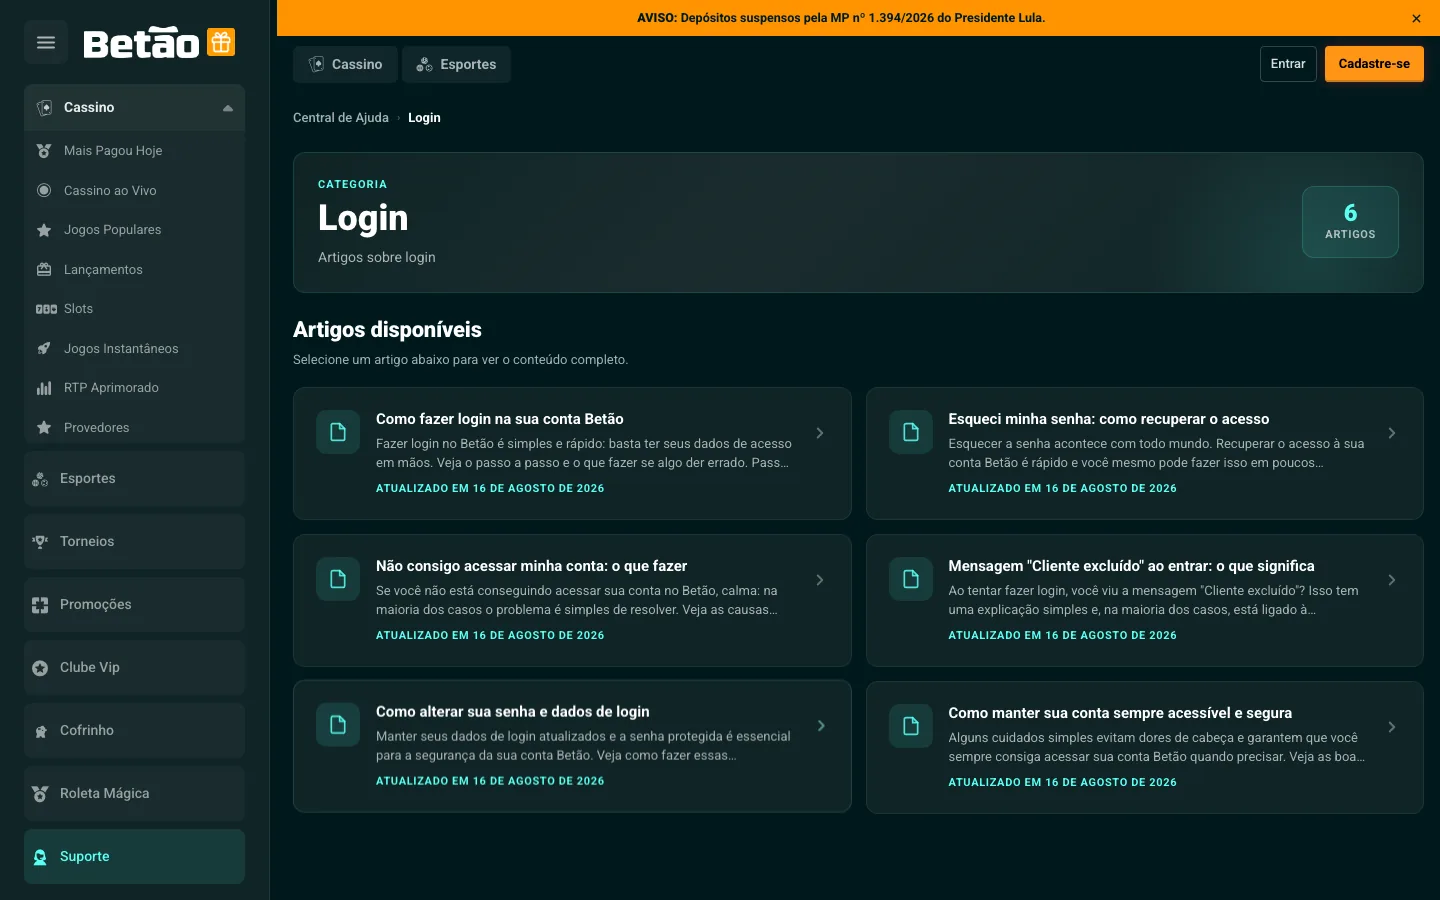Viewport: 1440px width, 900px height.
Task: Collapse the Cassino sidebar section arrow
Action: click(228, 108)
